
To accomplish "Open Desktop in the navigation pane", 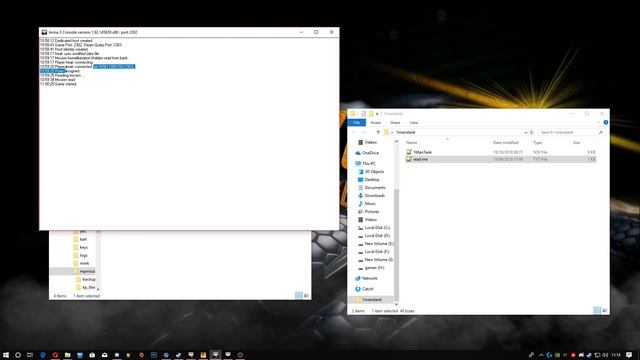I will point(372,180).
